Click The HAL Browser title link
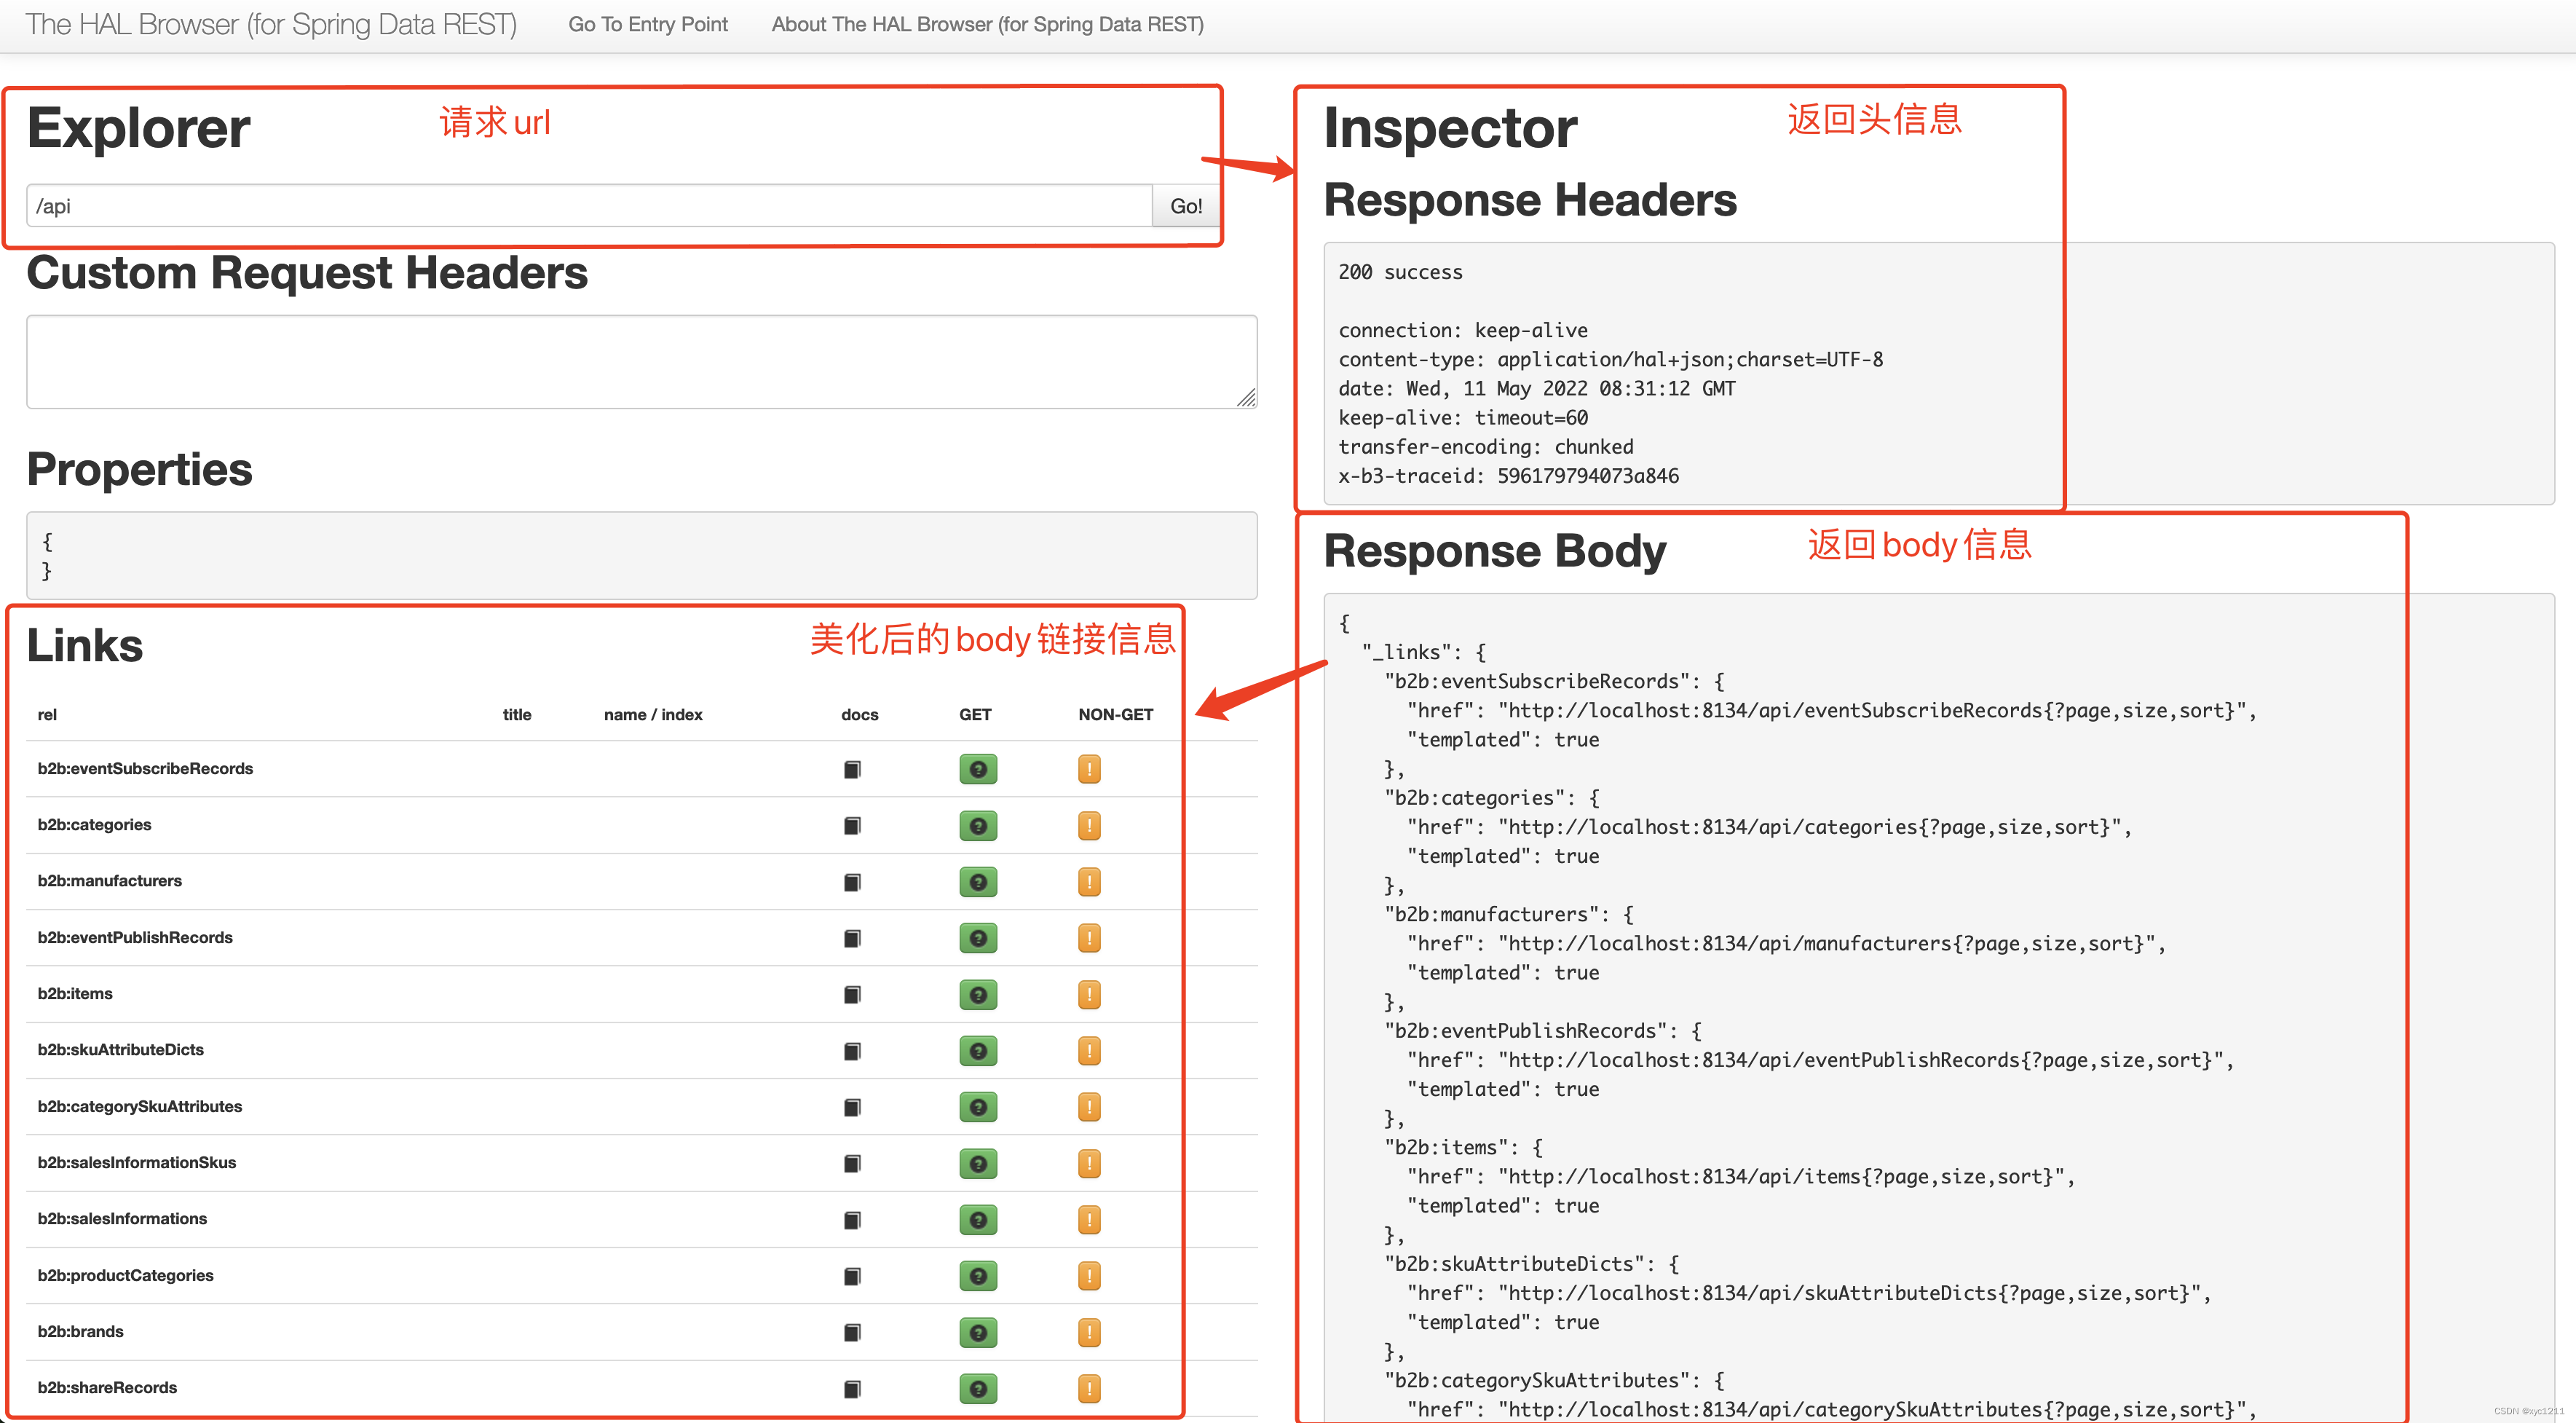The image size is (2576, 1423). (x=271, y=24)
